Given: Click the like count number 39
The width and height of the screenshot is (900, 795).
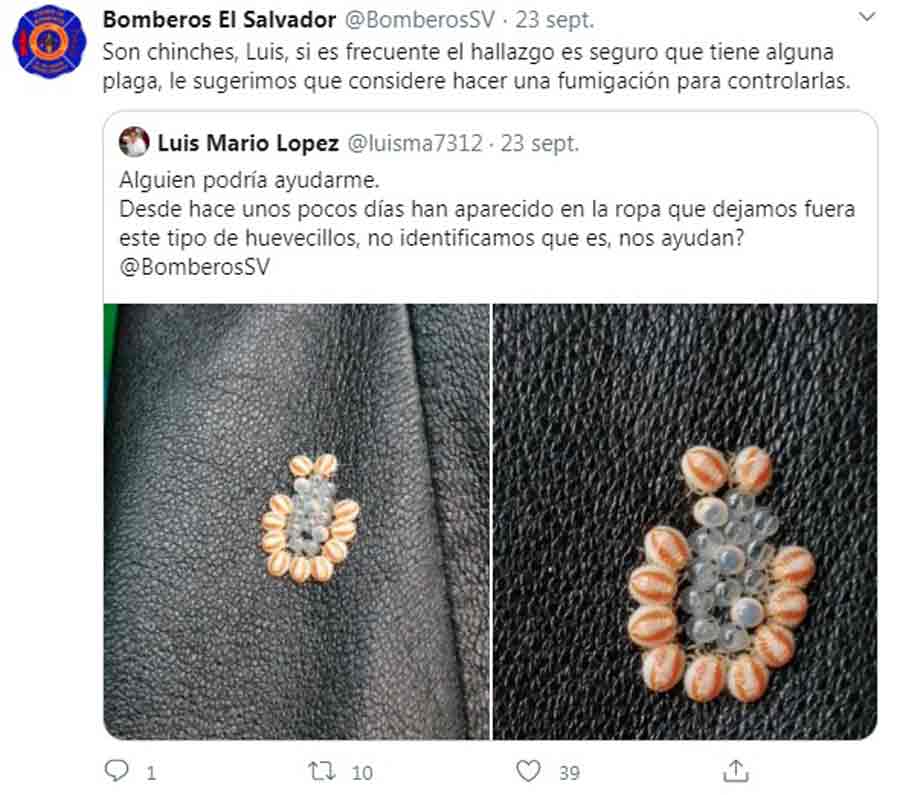Looking at the screenshot, I should tap(569, 773).
